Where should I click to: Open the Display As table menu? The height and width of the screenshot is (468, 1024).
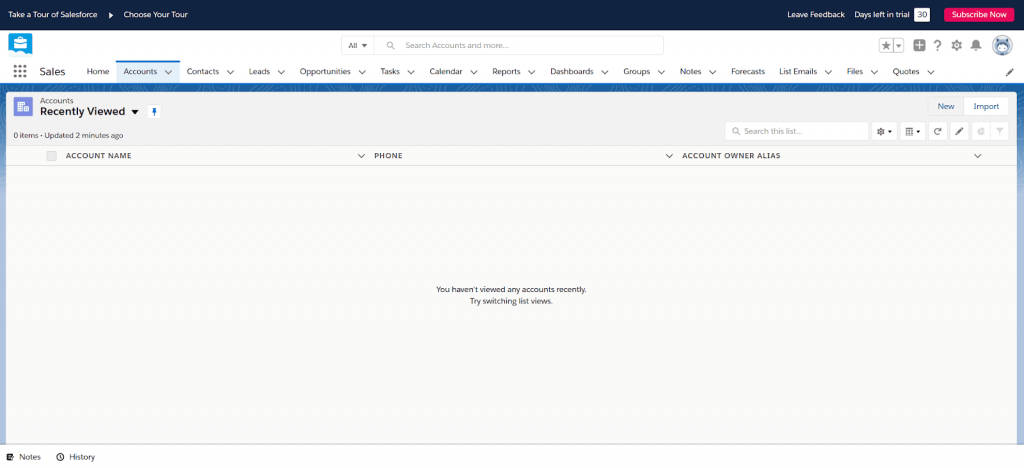click(x=913, y=131)
